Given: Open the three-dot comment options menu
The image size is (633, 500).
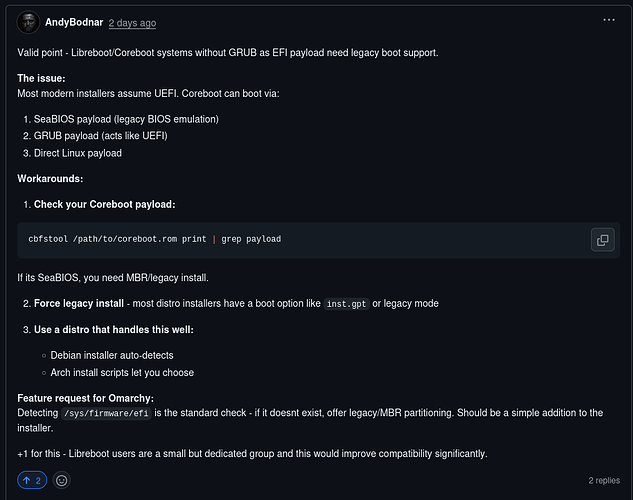Looking at the screenshot, I should (x=608, y=20).
